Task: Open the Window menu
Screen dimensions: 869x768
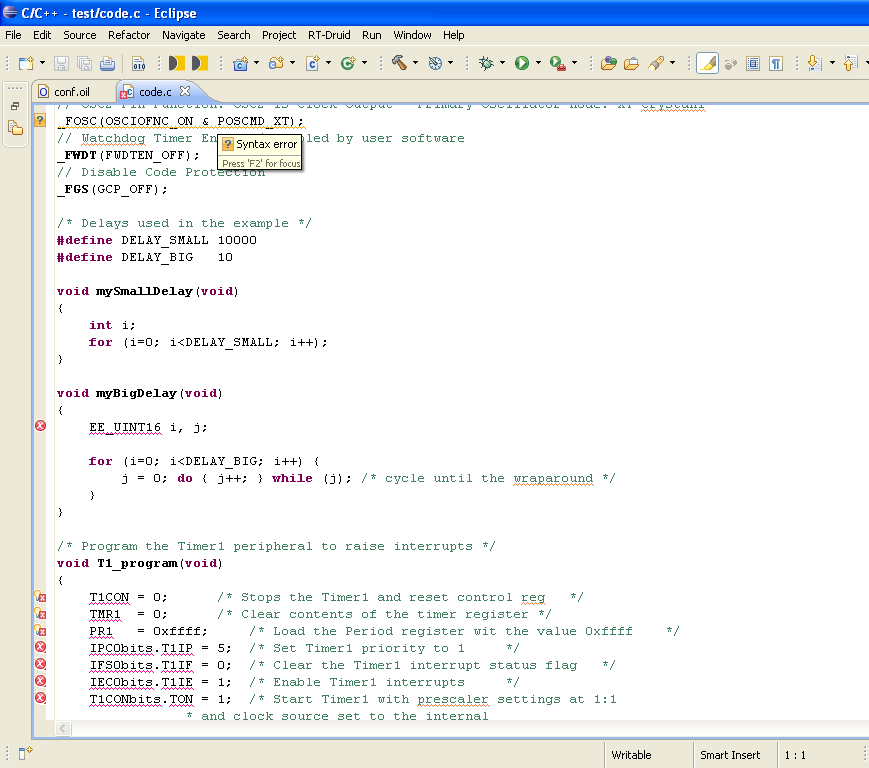Action: click(x=412, y=35)
